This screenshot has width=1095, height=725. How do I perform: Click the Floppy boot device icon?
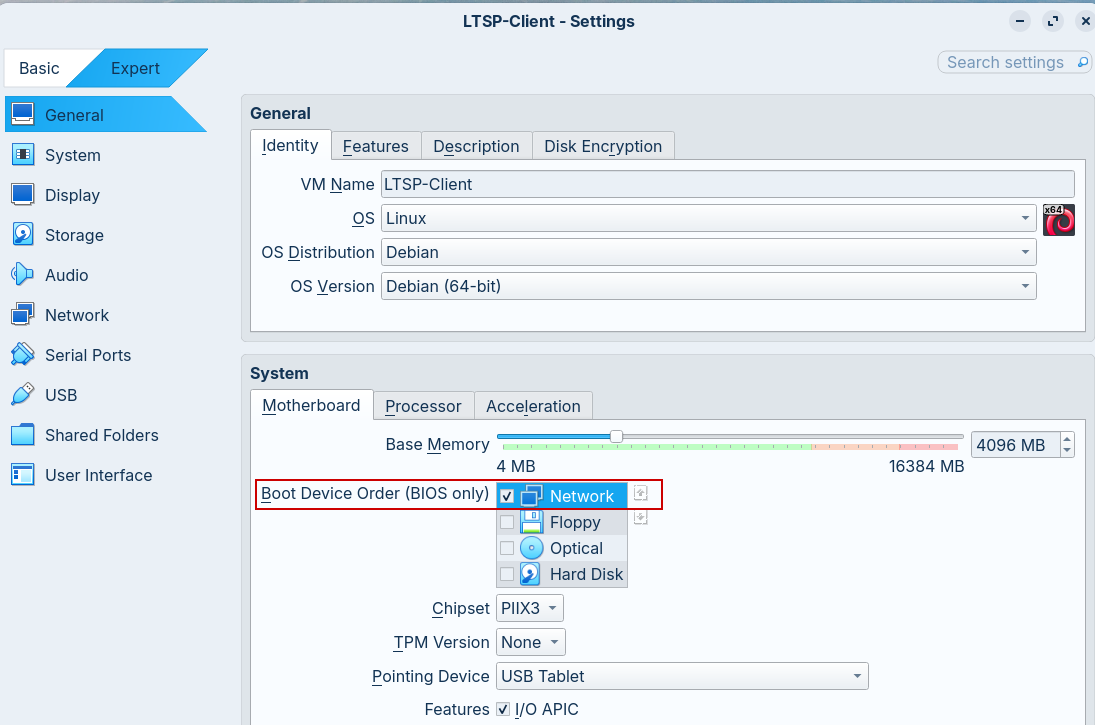(531, 522)
